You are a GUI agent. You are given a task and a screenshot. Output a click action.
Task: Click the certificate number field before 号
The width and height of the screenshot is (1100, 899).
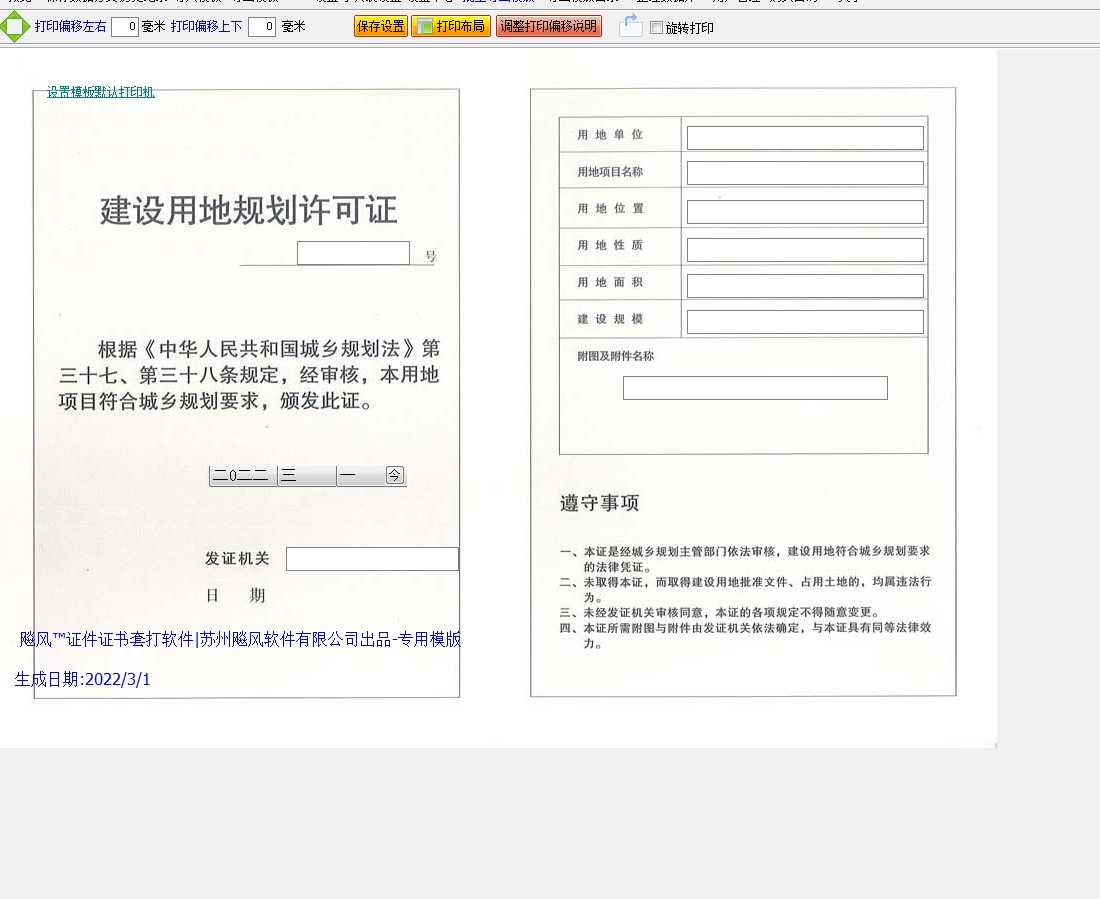(x=353, y=253)
